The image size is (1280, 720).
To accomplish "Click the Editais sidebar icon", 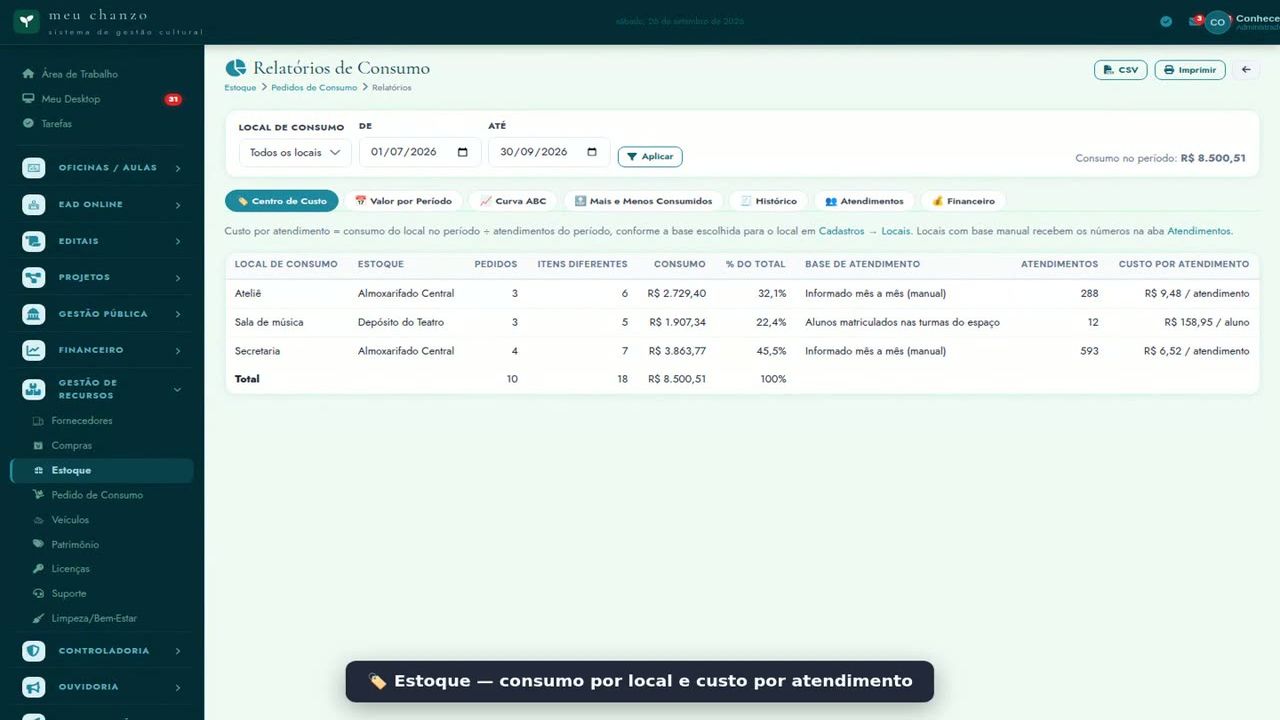I will (34, 241).
